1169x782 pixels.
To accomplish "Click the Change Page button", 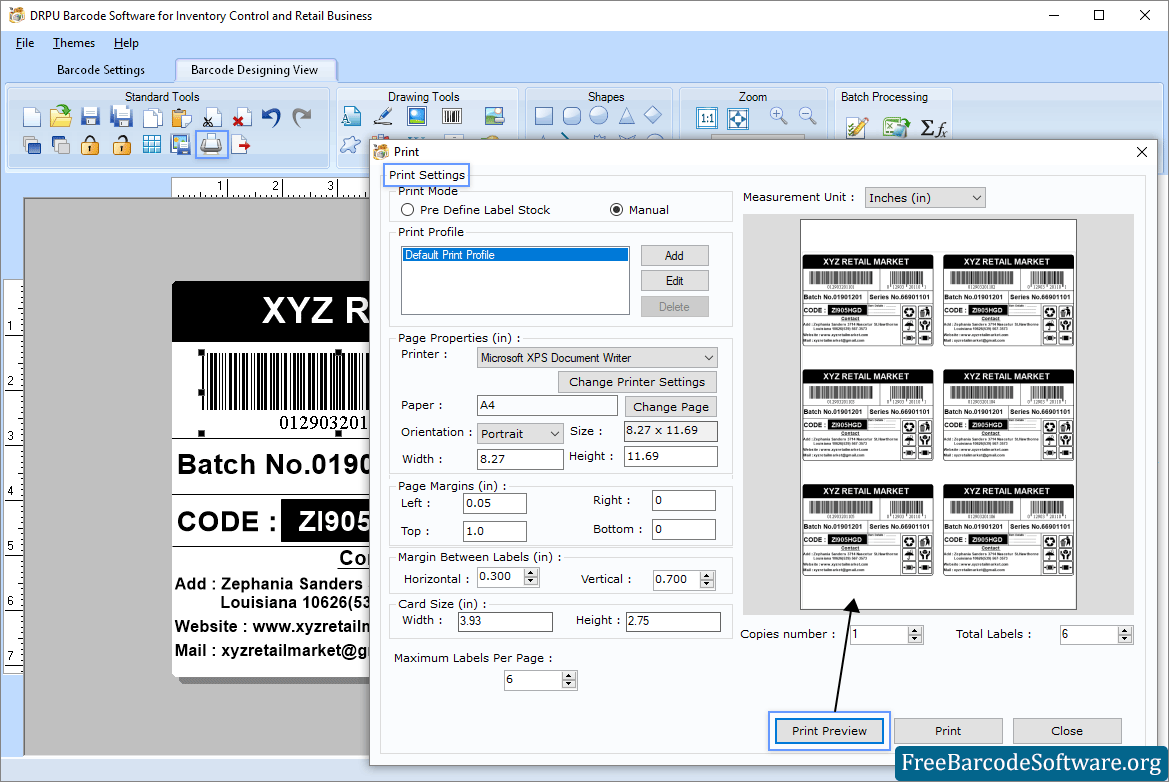I will pyautogui.click(x=671, y=407).
